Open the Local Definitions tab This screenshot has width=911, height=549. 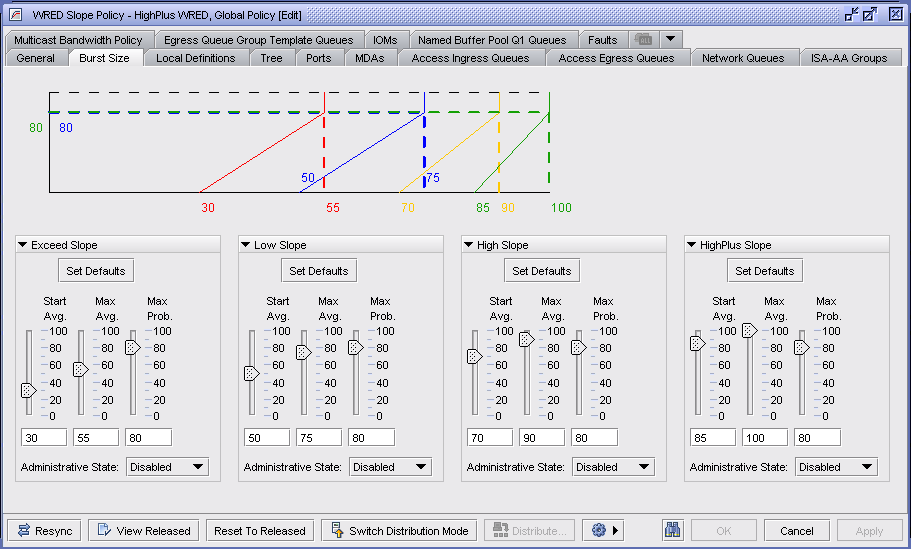point(195,58)
